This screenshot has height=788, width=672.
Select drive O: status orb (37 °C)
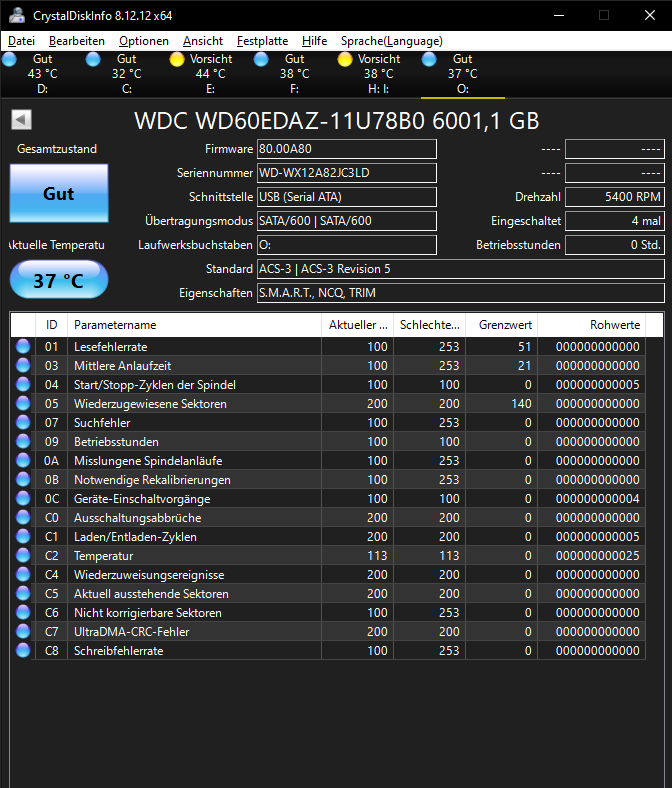[429, 59]
